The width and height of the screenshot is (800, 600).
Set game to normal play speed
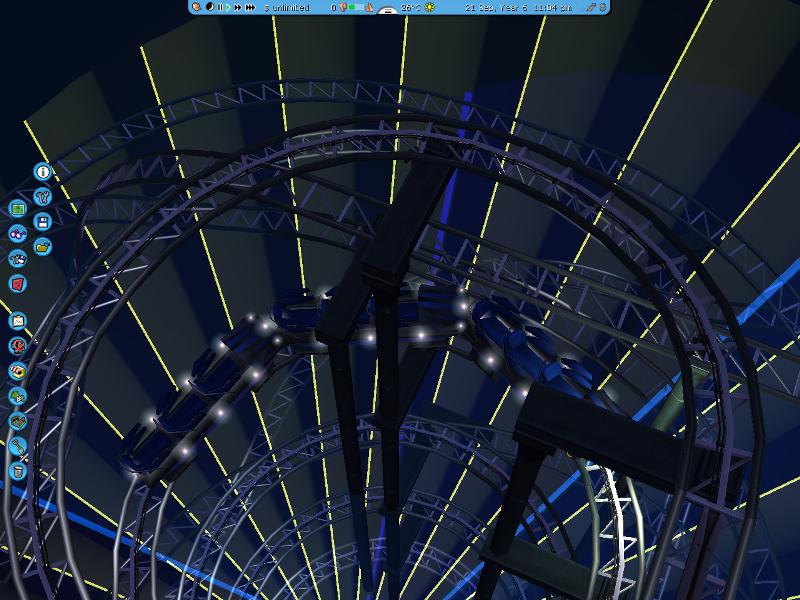(x=228, y=8)
